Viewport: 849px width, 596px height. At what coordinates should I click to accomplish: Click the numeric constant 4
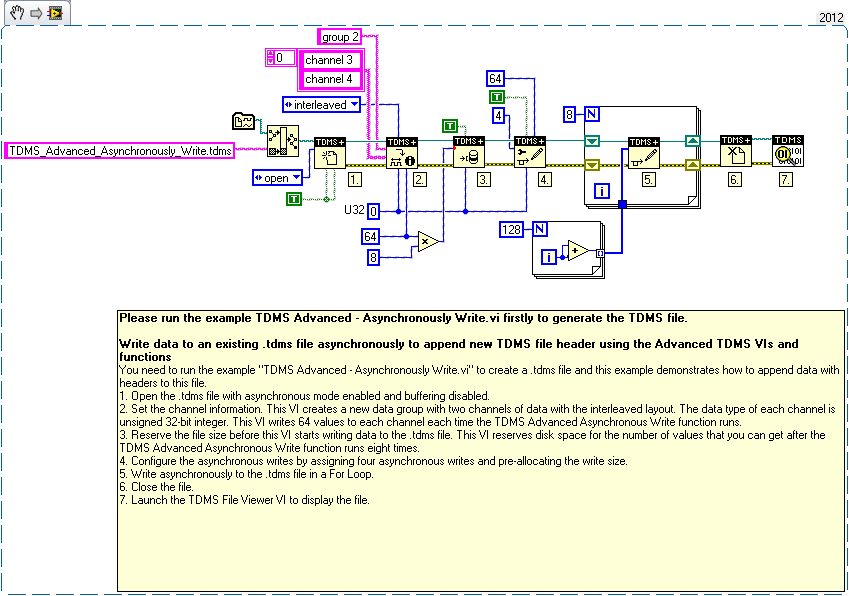pos(499,115)
